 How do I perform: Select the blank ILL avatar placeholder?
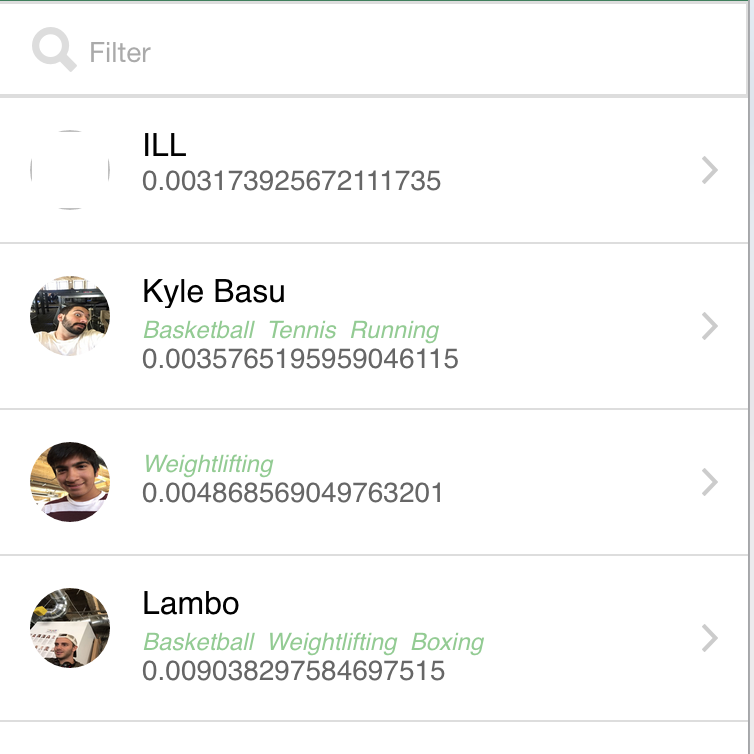tap(70, 170)
